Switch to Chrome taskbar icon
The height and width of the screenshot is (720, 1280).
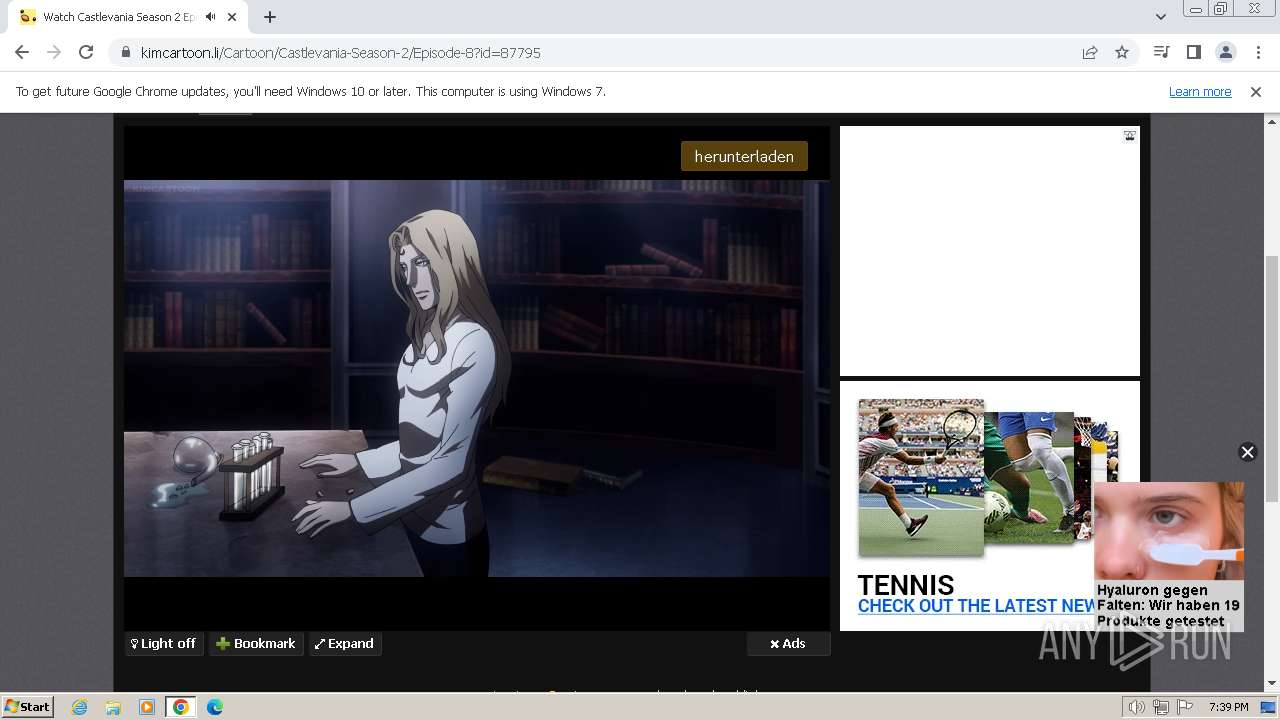pyautogui.click(x=180, y=707)
